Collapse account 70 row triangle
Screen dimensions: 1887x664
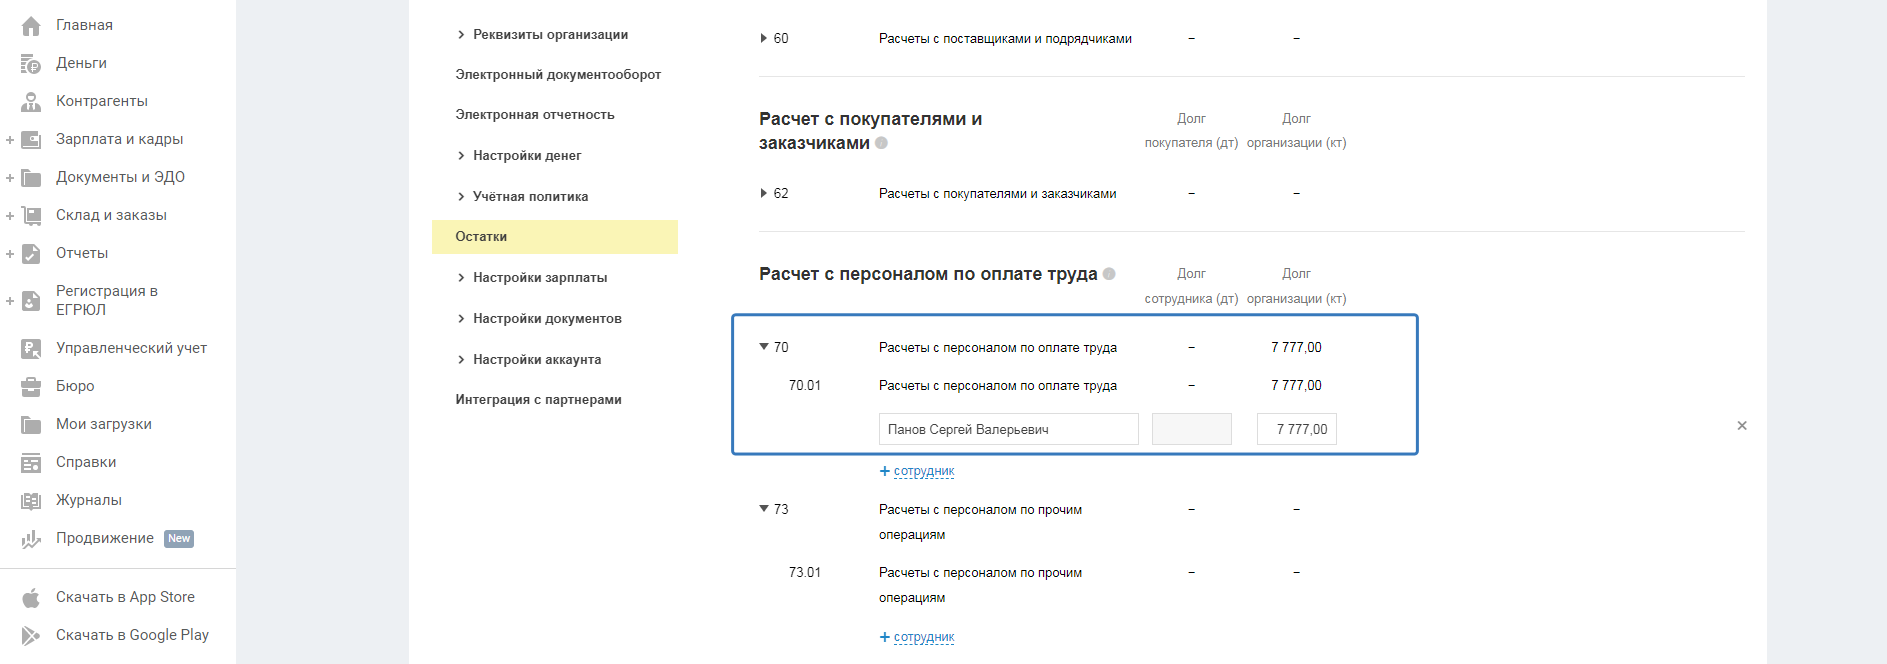[x=764, y=347]
